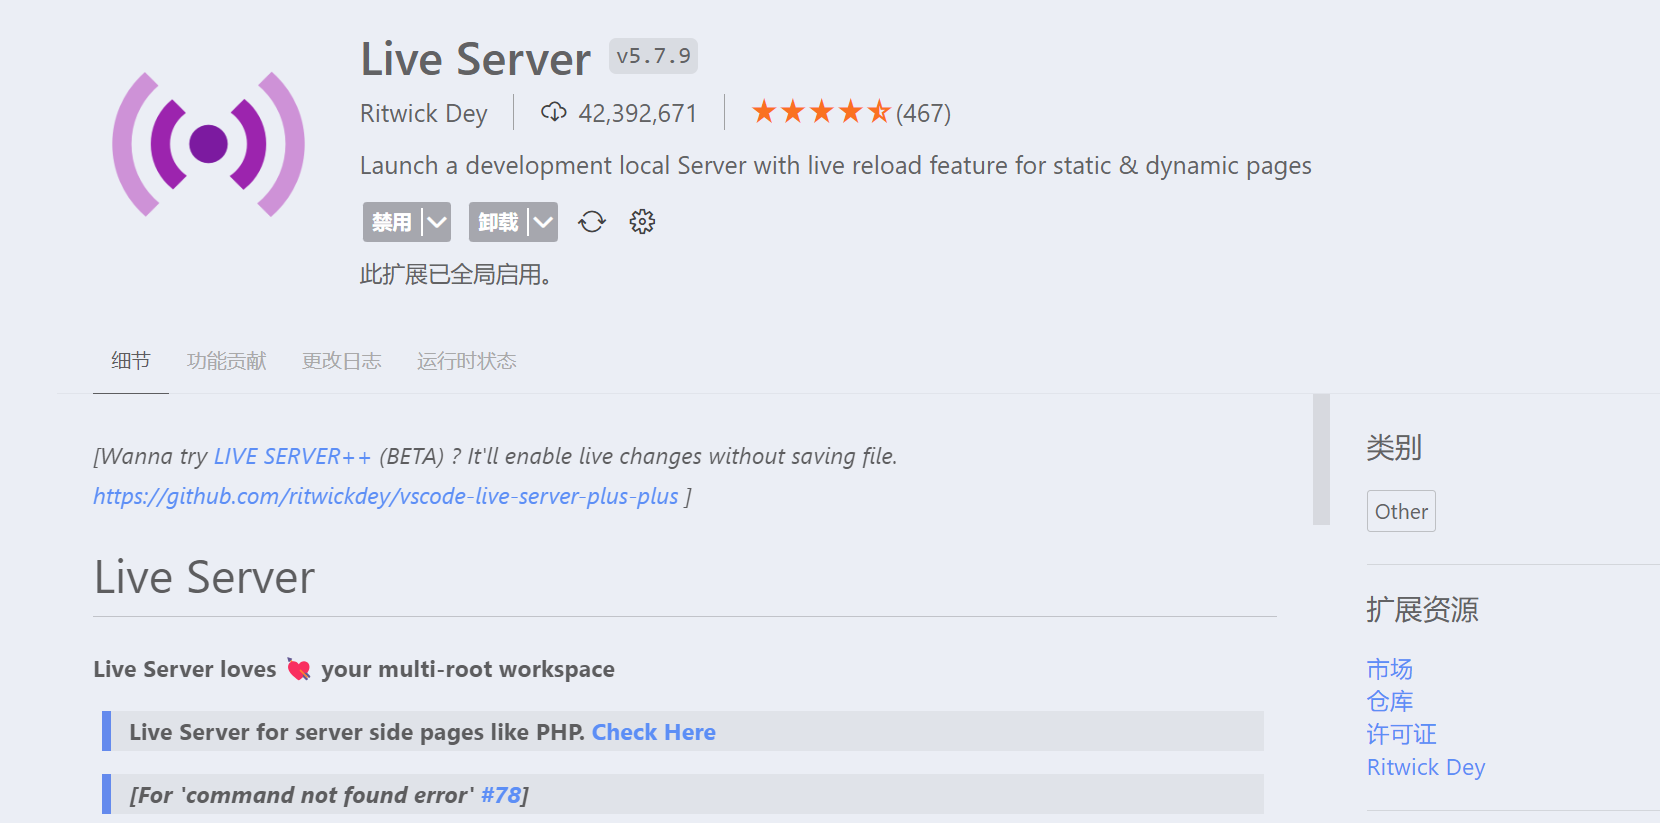Open the 更改日志 tab
The image size is (1660, 823).
coord(342,361)
